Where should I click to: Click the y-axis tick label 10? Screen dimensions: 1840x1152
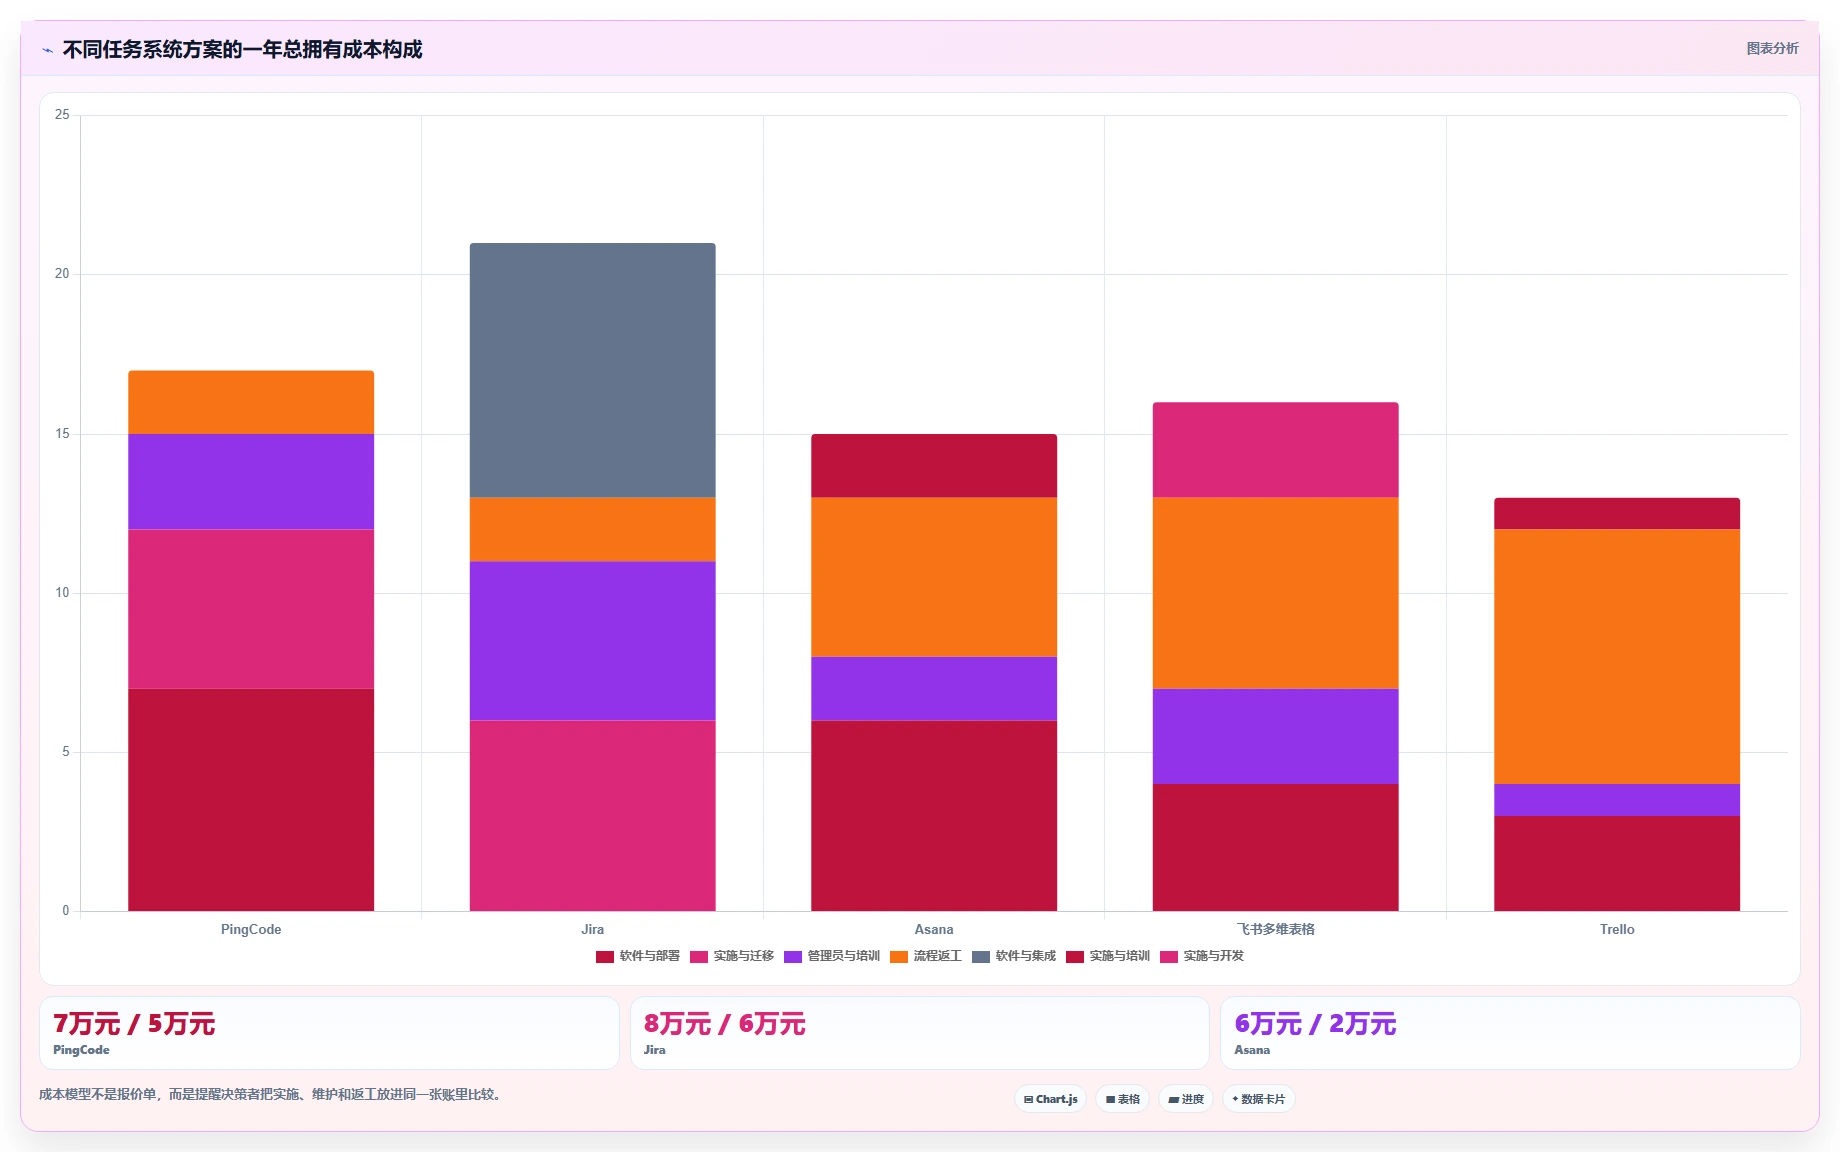62,593
